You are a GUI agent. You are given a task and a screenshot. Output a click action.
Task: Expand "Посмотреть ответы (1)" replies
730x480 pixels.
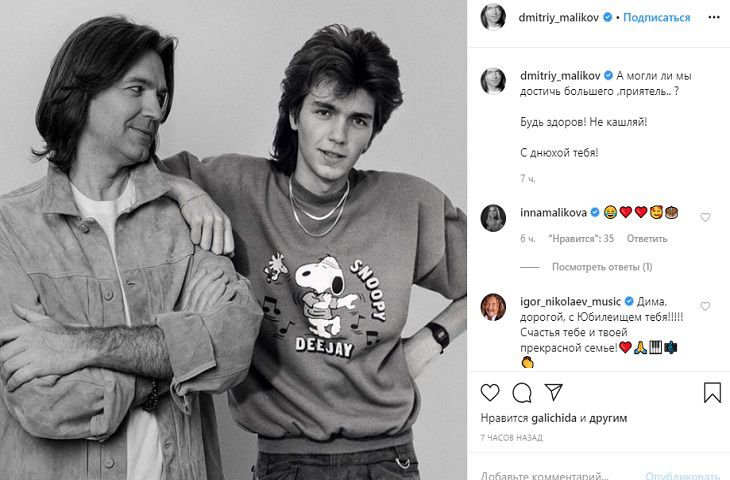[x=601, y=267]
